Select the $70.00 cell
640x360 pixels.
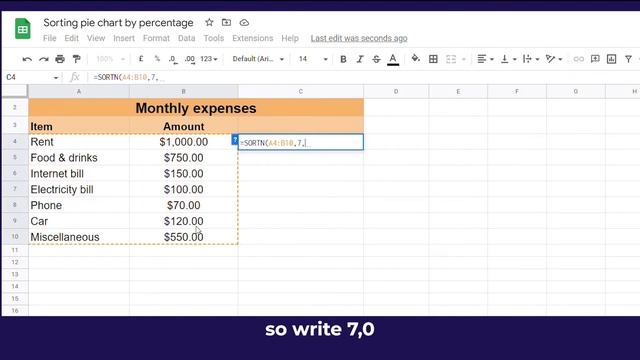click(184, 205)
